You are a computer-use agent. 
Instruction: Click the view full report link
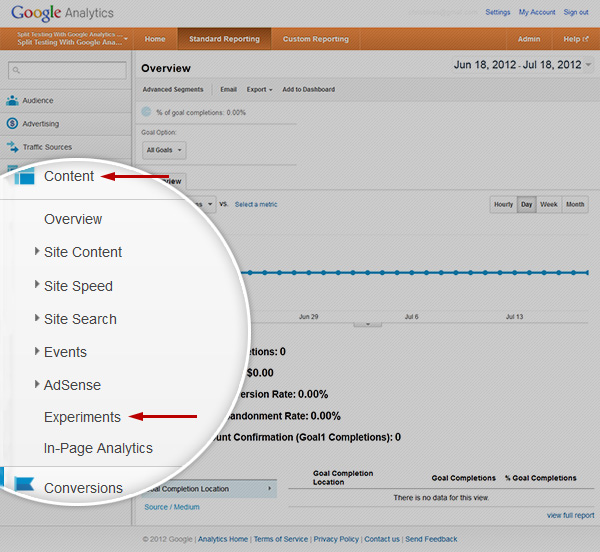tap(571, 515)
